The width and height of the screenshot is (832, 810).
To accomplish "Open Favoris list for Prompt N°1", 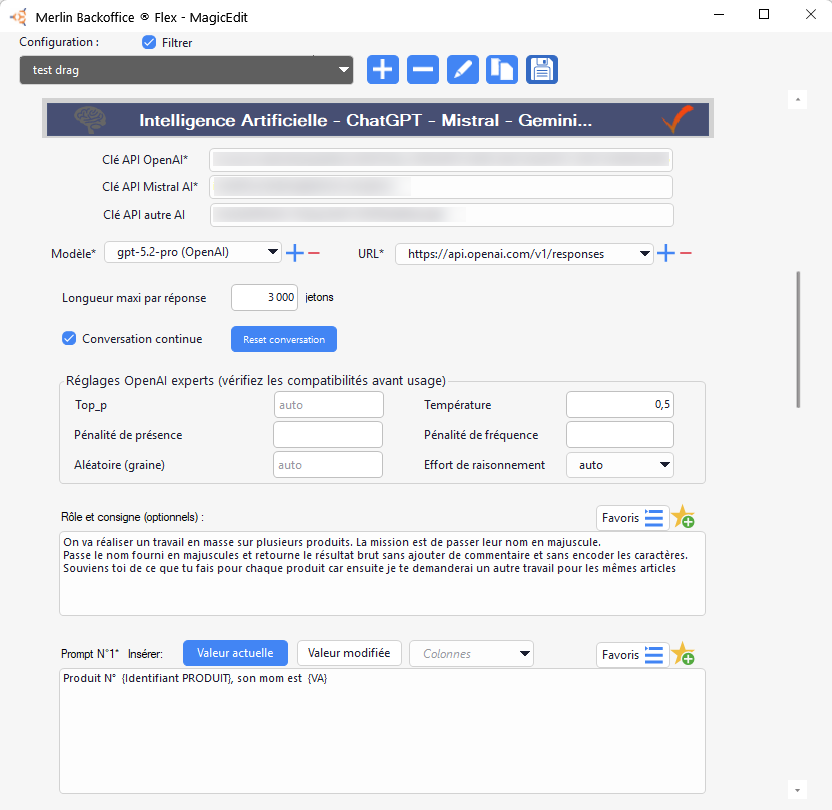I will [x=632, y=655].
